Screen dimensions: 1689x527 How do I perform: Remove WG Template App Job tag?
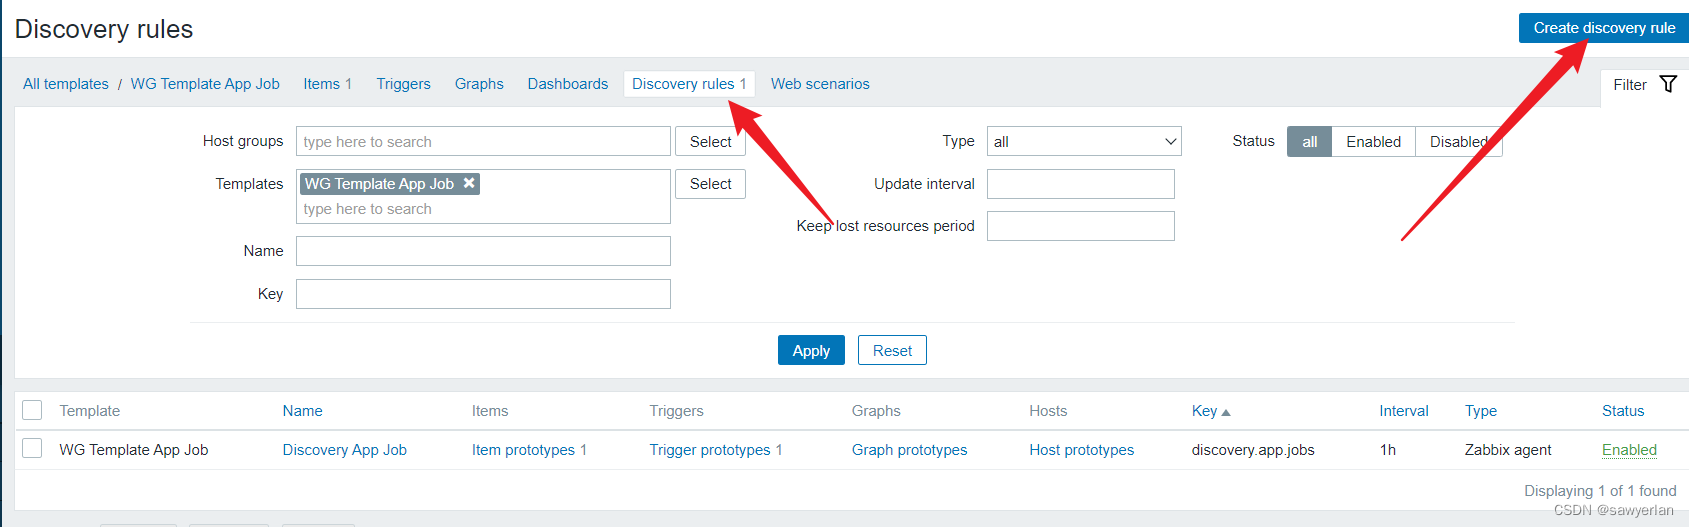[469, 183]
